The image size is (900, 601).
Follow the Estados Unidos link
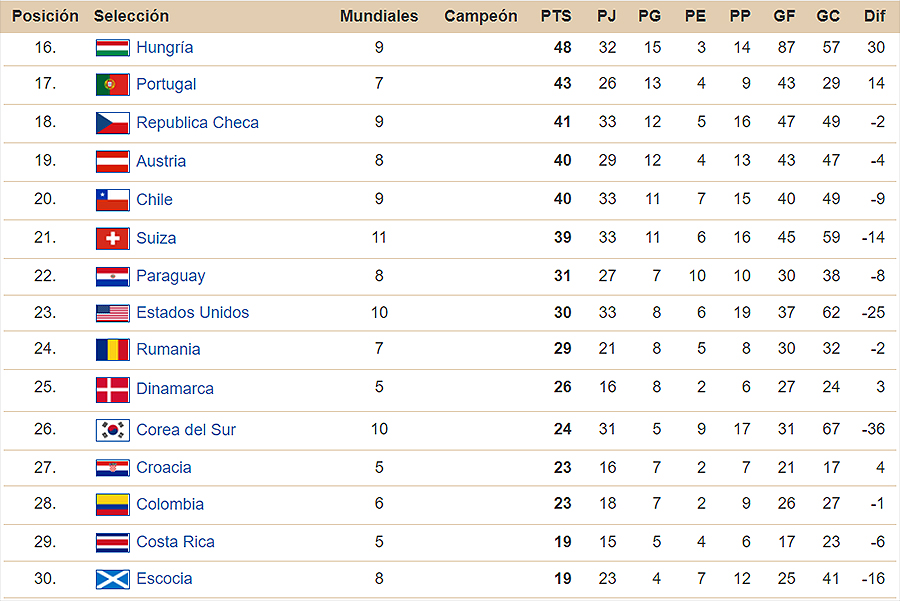pos(193,313)
